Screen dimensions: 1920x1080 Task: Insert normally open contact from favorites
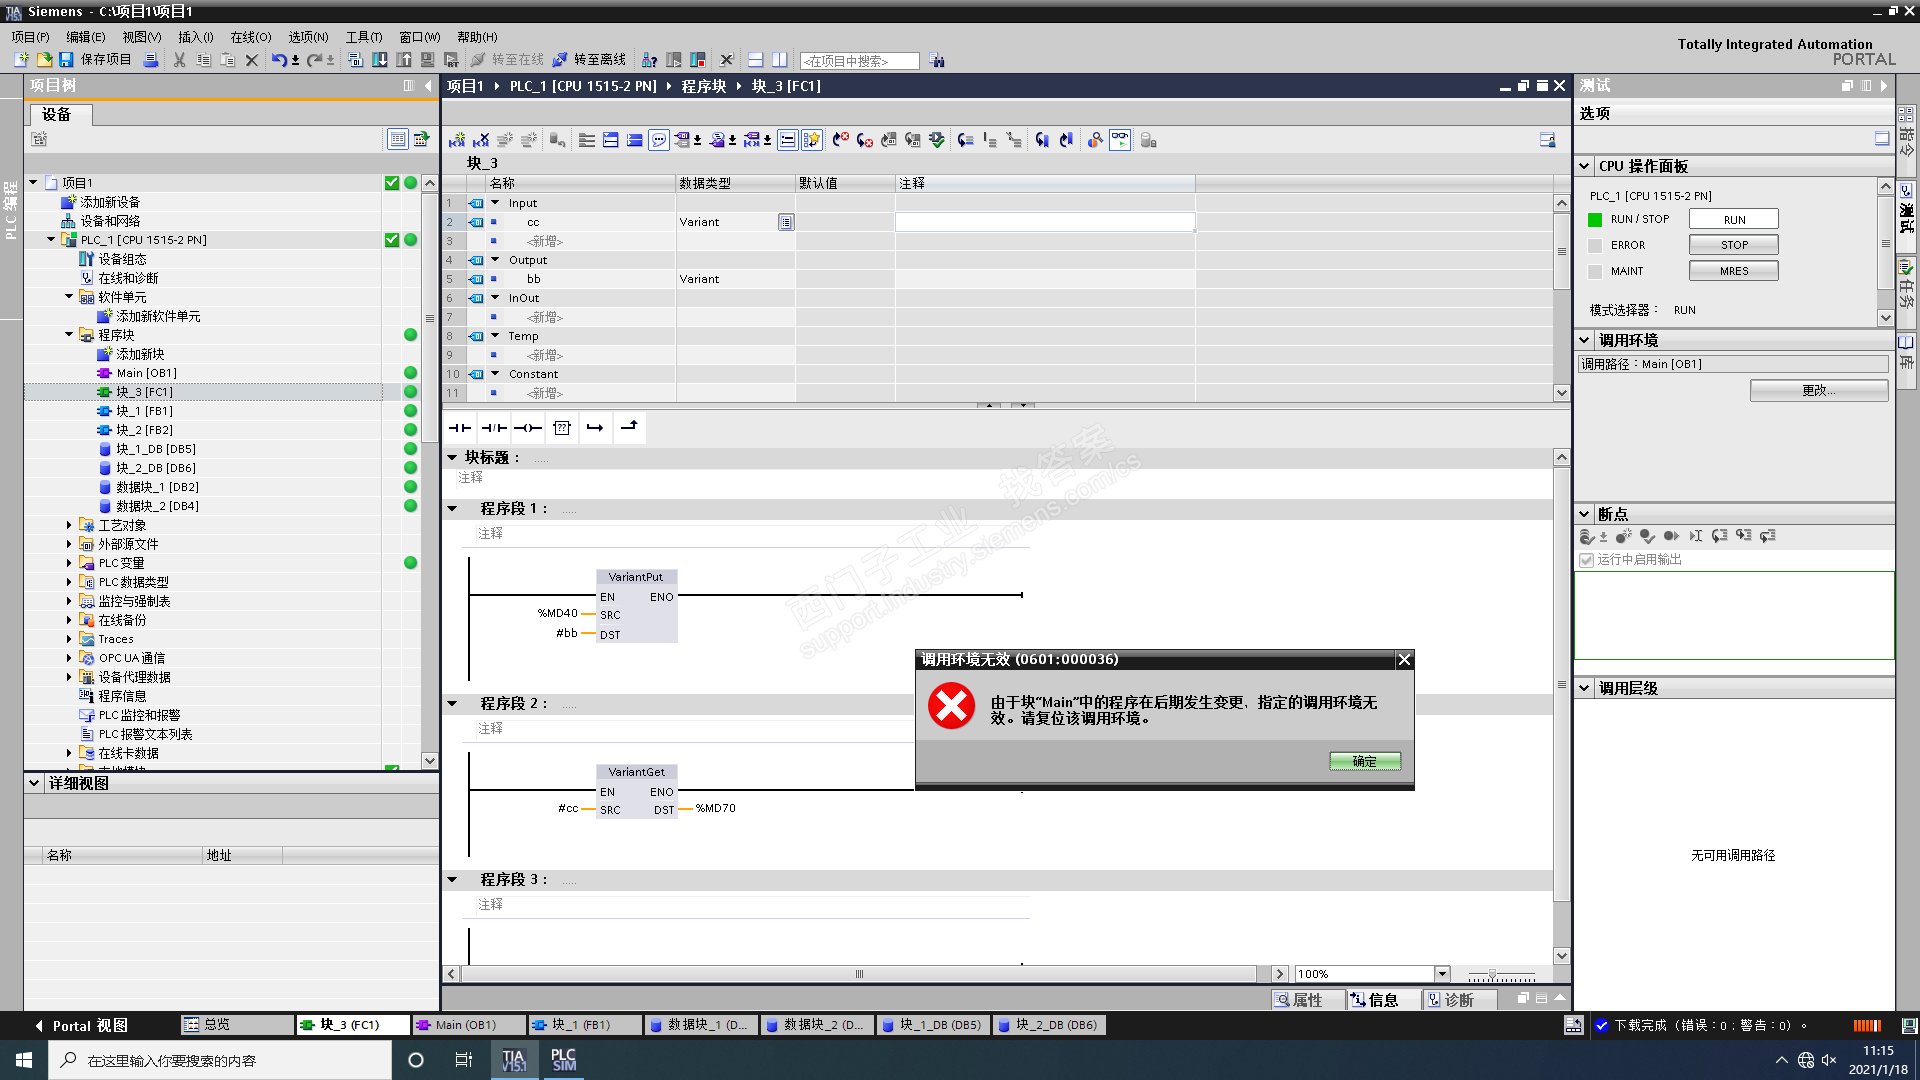(460, 428)
